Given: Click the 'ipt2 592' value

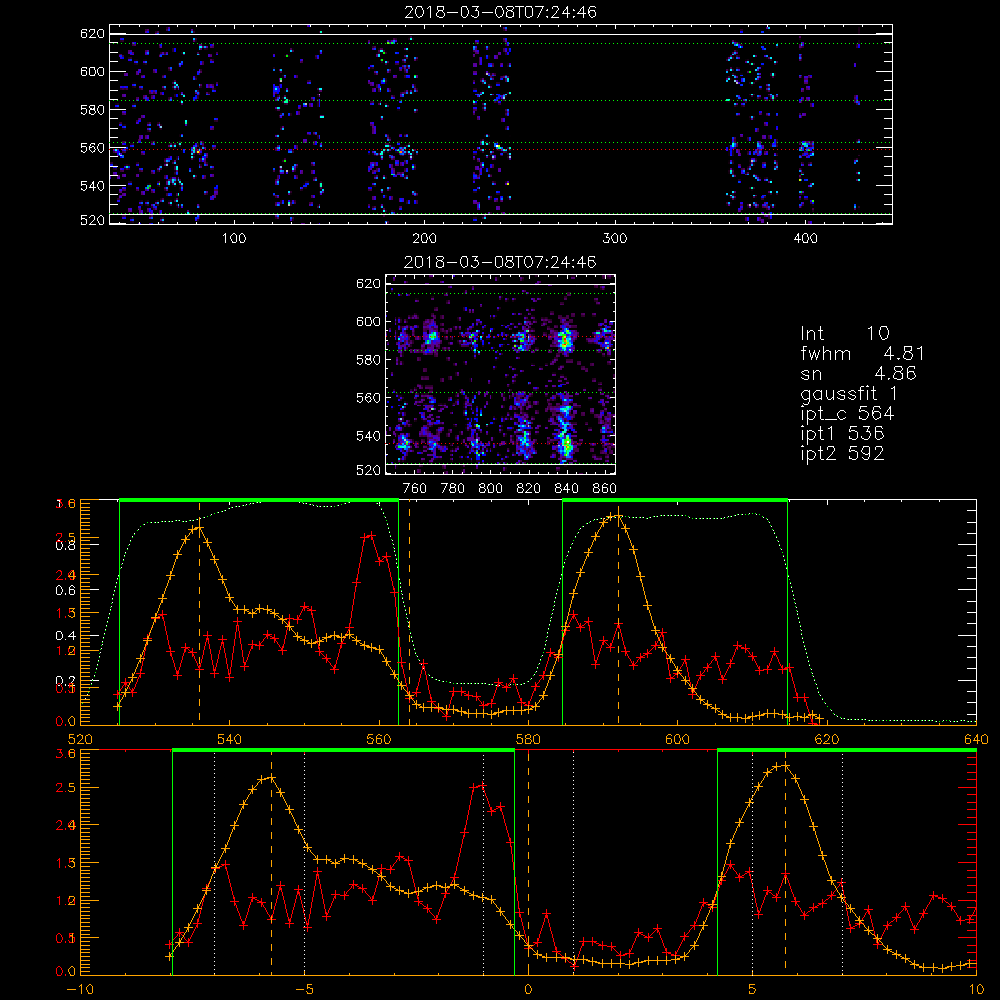Looking at the screenshot, I should pos(842,453).
